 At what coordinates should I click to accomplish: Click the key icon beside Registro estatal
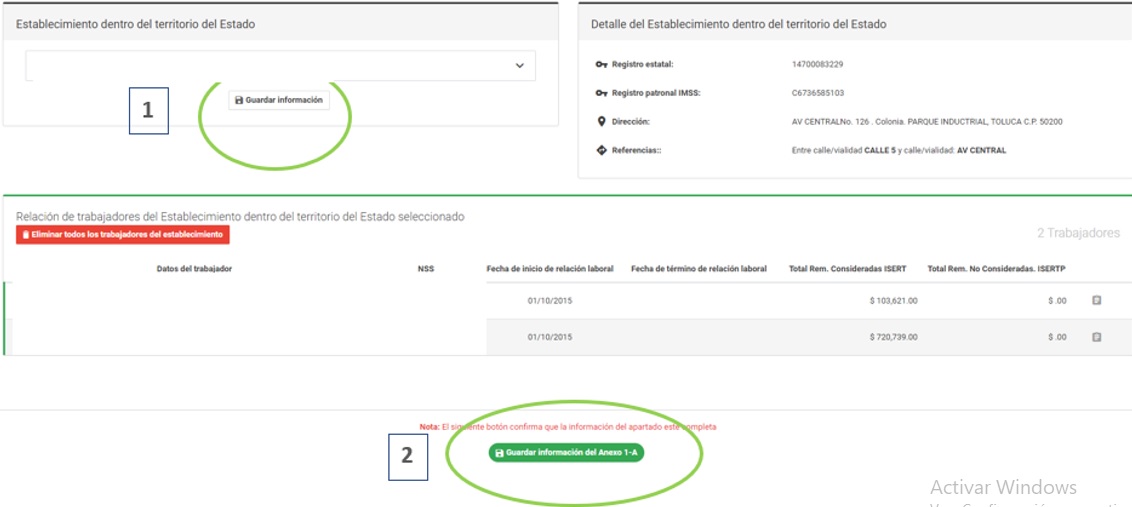601,64
